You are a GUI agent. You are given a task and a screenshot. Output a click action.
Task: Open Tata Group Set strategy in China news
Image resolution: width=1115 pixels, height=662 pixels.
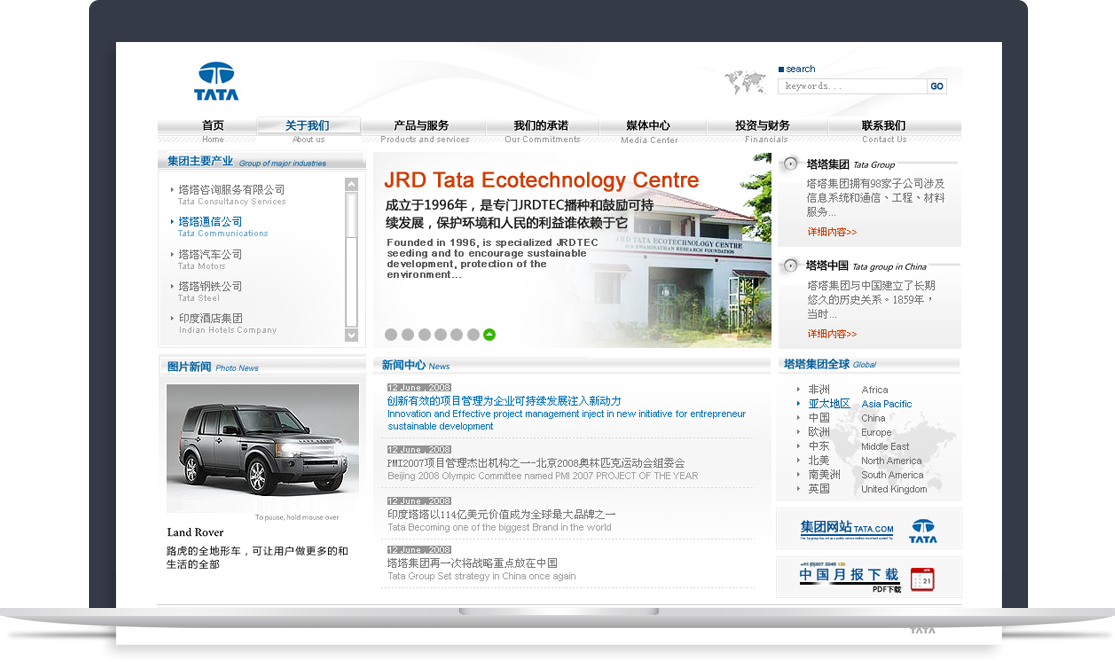point(481,570)
